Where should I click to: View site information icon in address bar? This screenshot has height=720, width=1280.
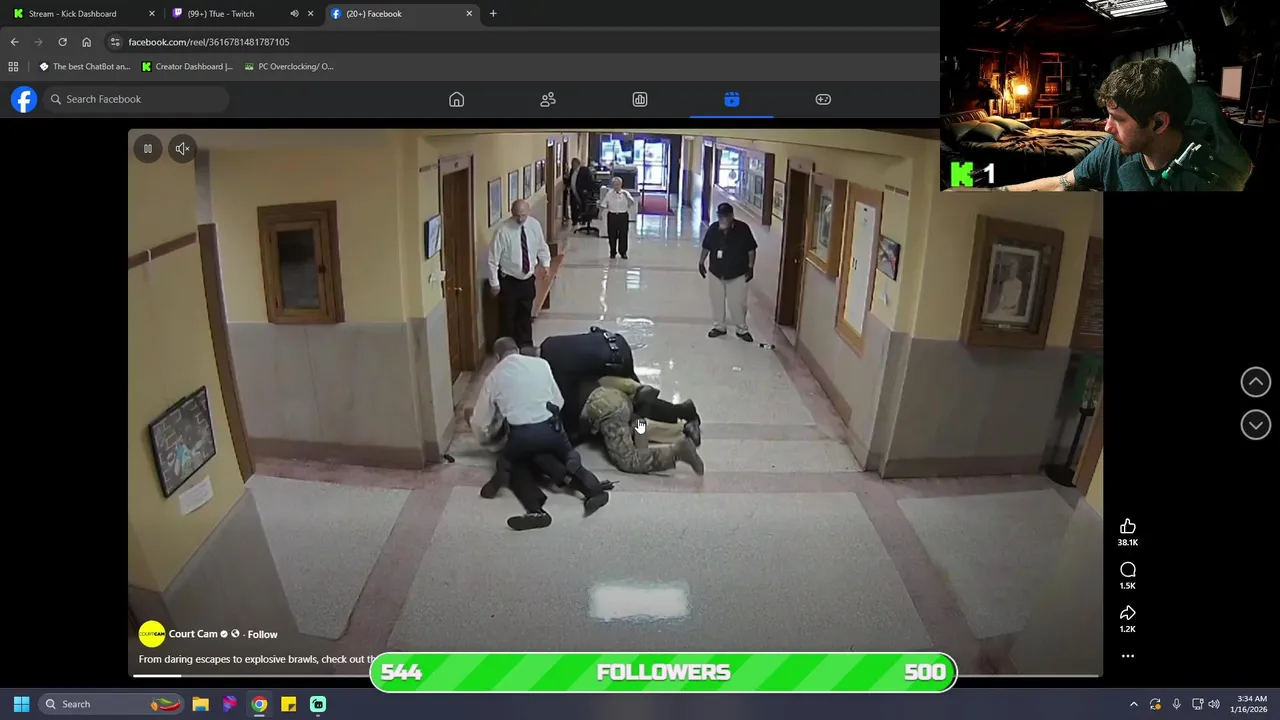point(115,42)
